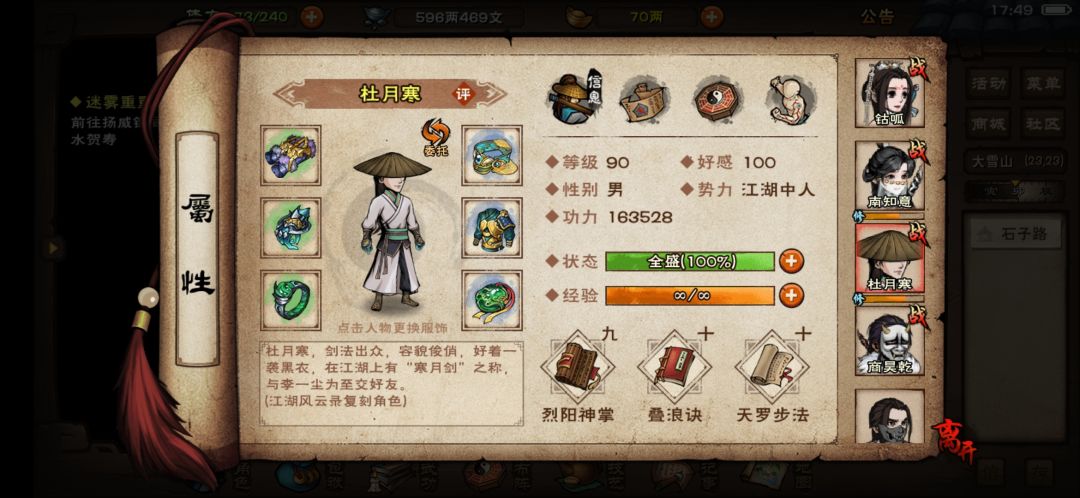Viewport: 1080px width, 498px height.
Task: Tap the 委托 swap icon
Action: pos(435,136)
